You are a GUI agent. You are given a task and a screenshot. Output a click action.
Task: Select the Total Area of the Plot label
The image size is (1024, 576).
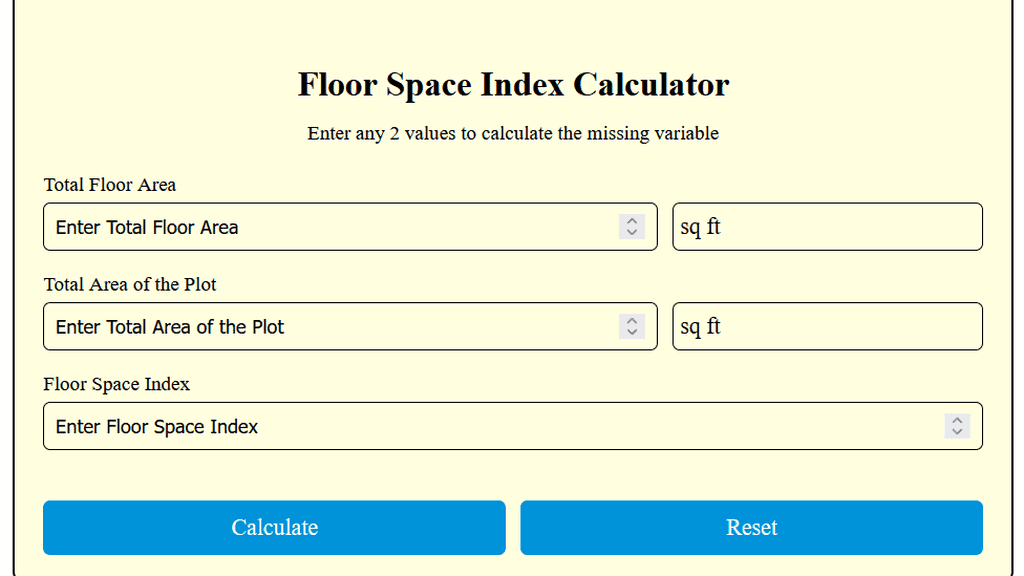(x=130, y=284)
